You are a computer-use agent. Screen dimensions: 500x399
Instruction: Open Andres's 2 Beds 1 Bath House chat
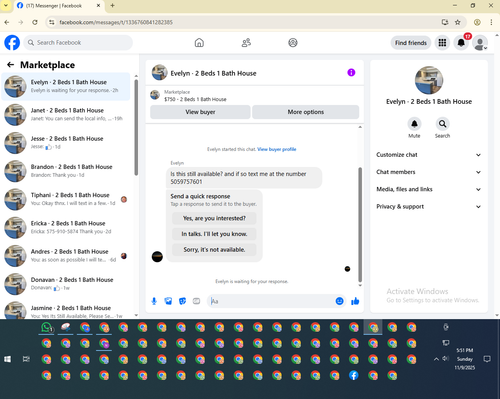pyautogui.click(x=67, y=256)
